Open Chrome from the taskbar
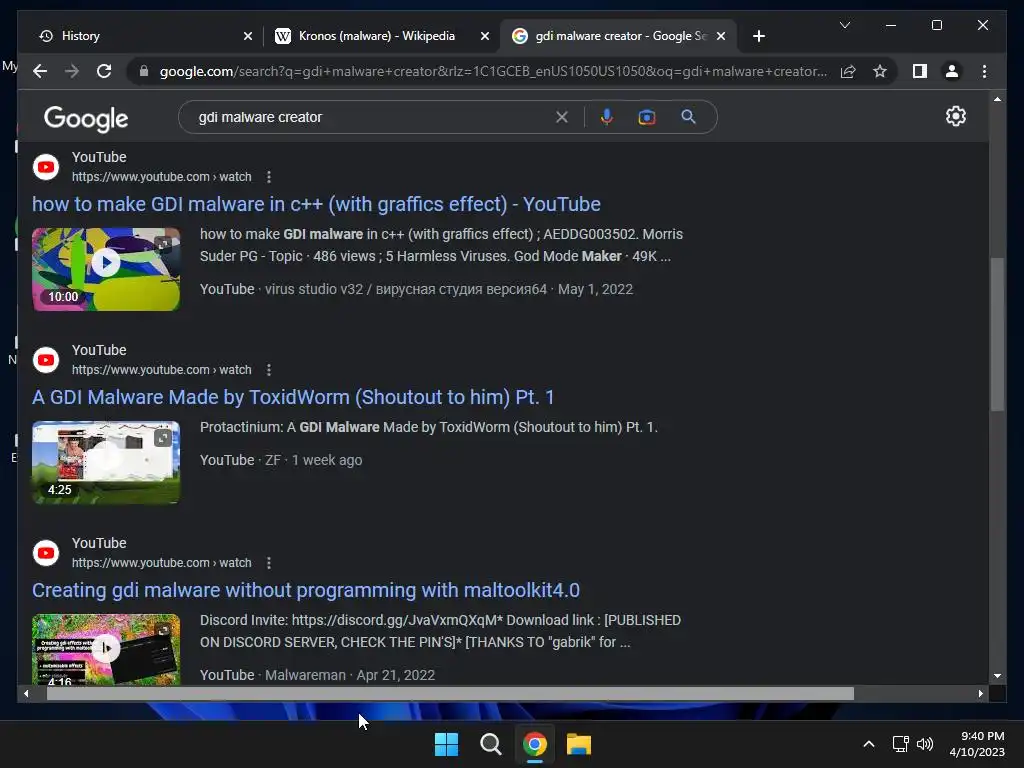Image resolution: width=1024 pixels, height=768 pixels. (534, 744)
